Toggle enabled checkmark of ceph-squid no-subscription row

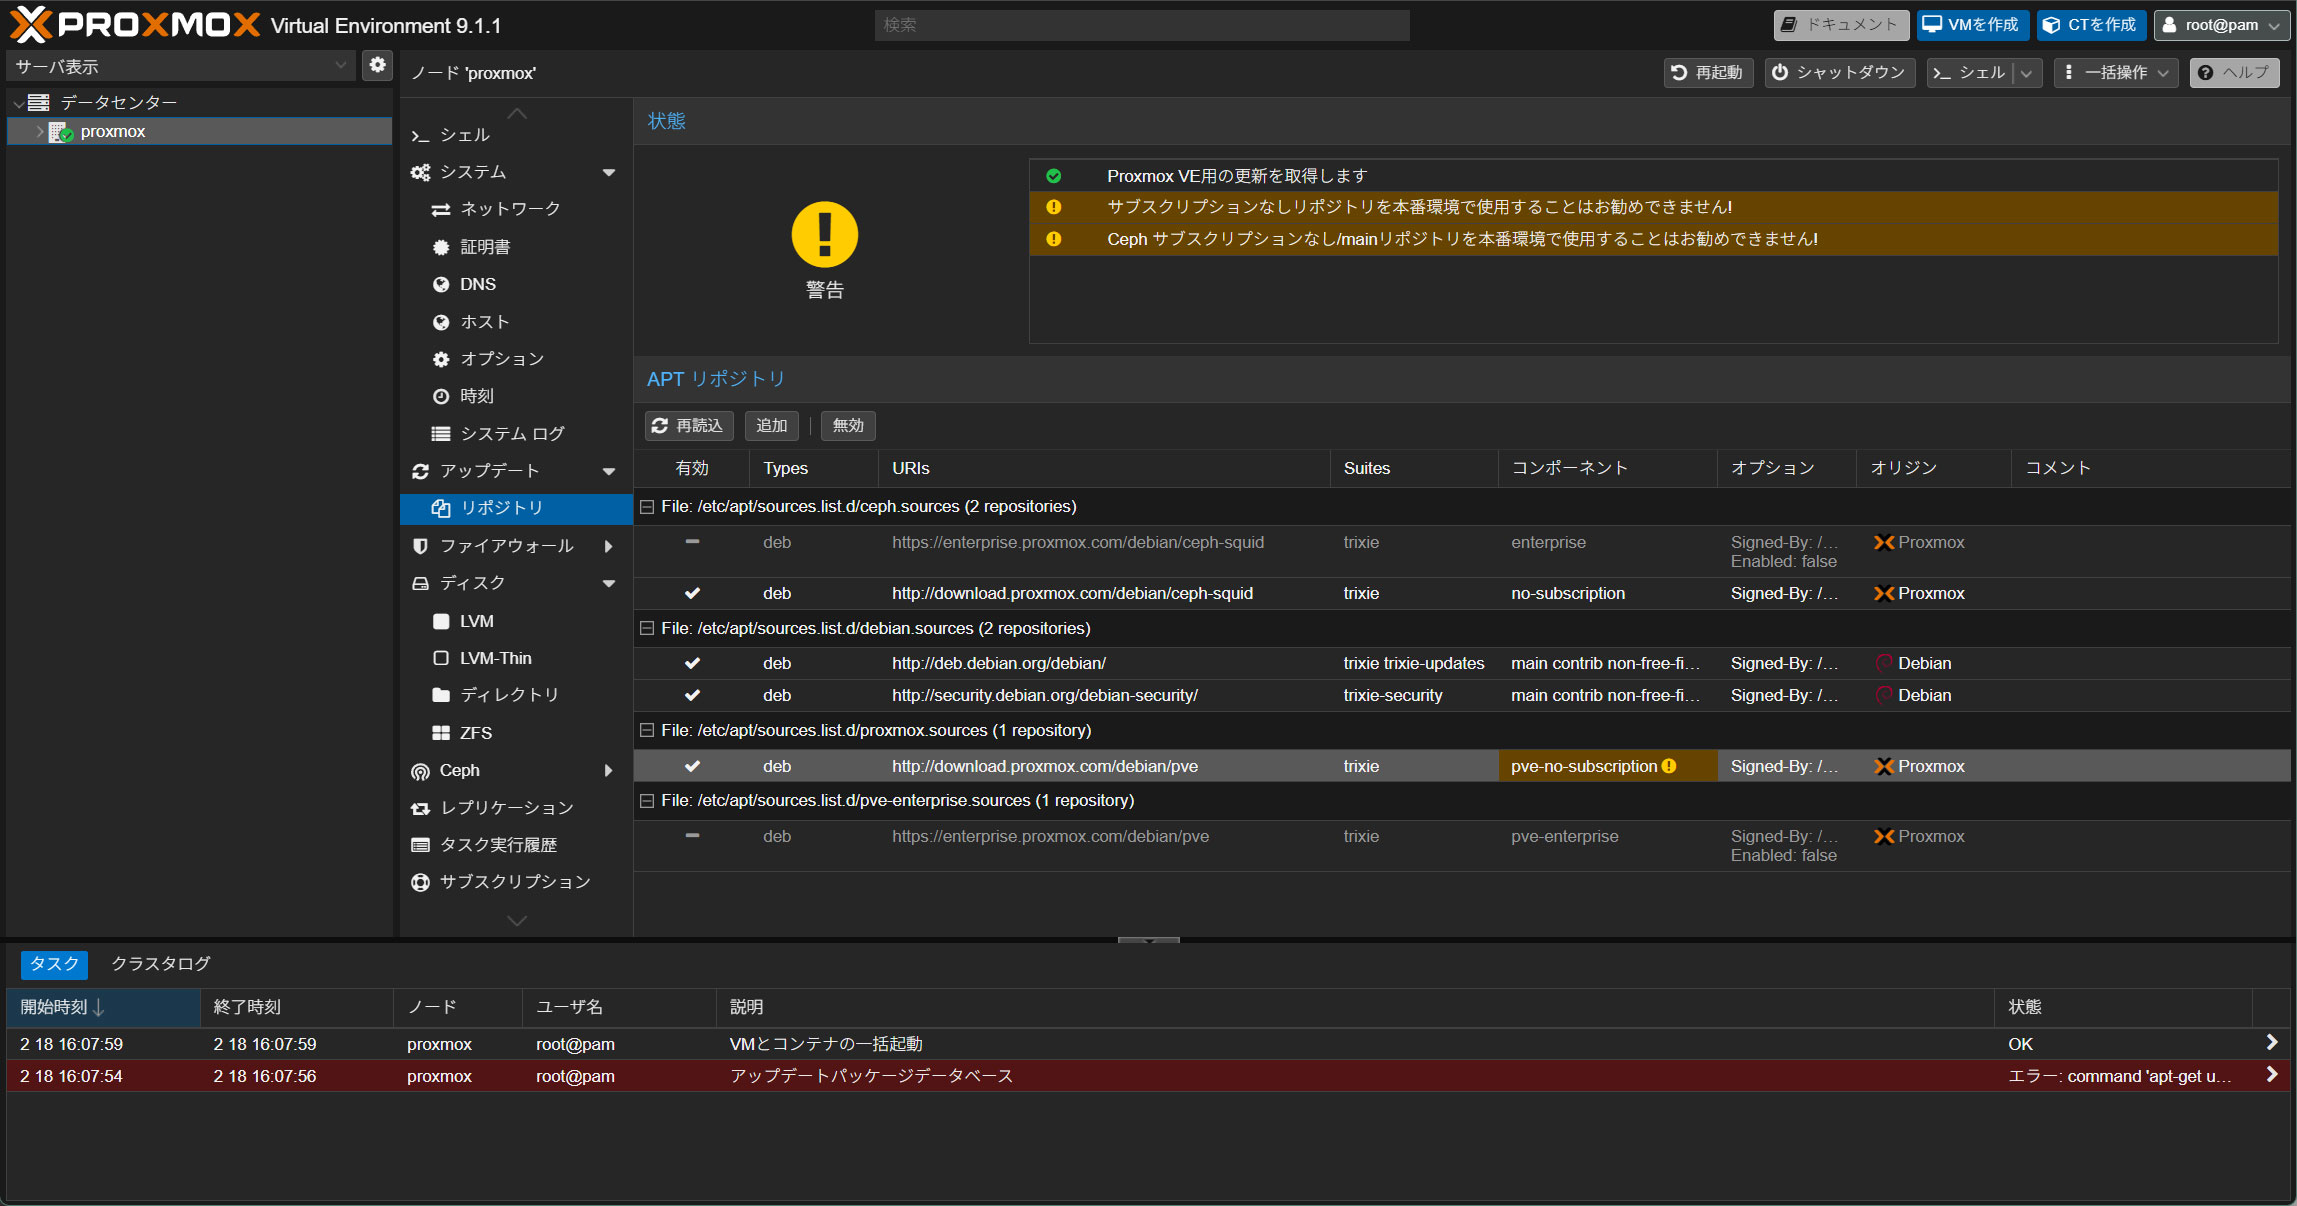(692, 593)
